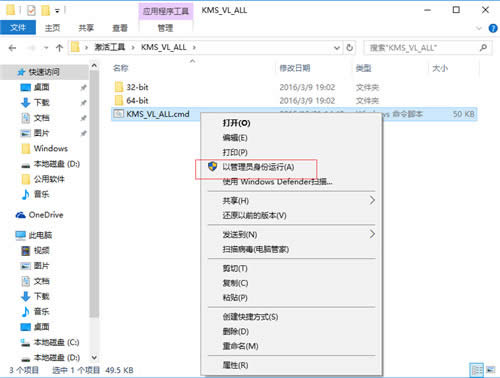Click the chevron after KMS_VL_ALL in address bar

tap(194, 48)
